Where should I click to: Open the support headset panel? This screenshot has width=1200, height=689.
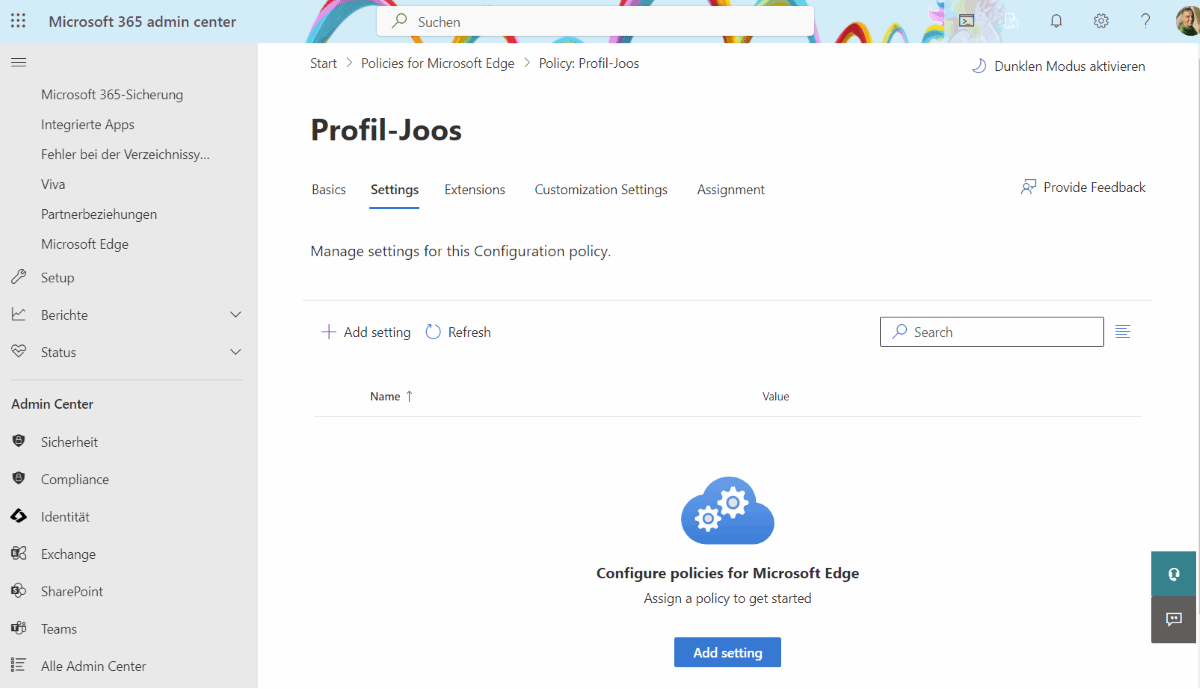tap(1173, 574)
